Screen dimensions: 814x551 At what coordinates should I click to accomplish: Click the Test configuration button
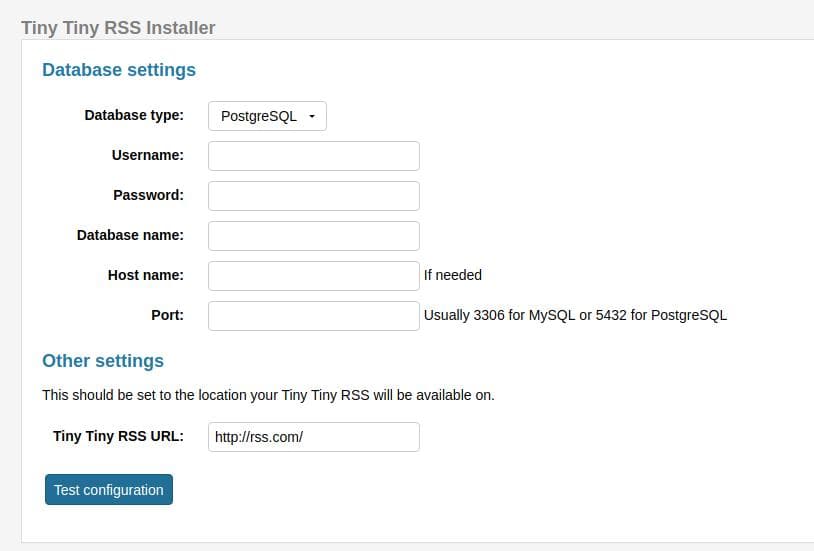[x=109, y=489]
